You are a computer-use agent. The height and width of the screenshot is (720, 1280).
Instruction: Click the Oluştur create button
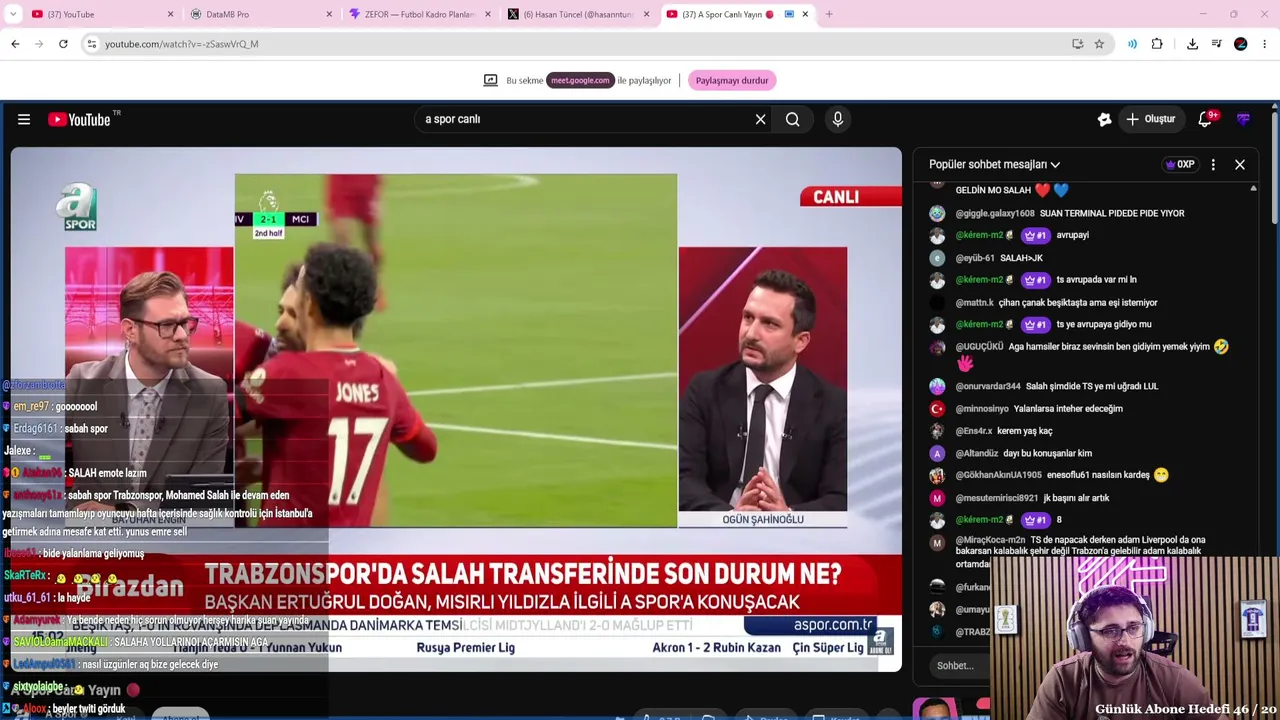[x=1151, y=119]
